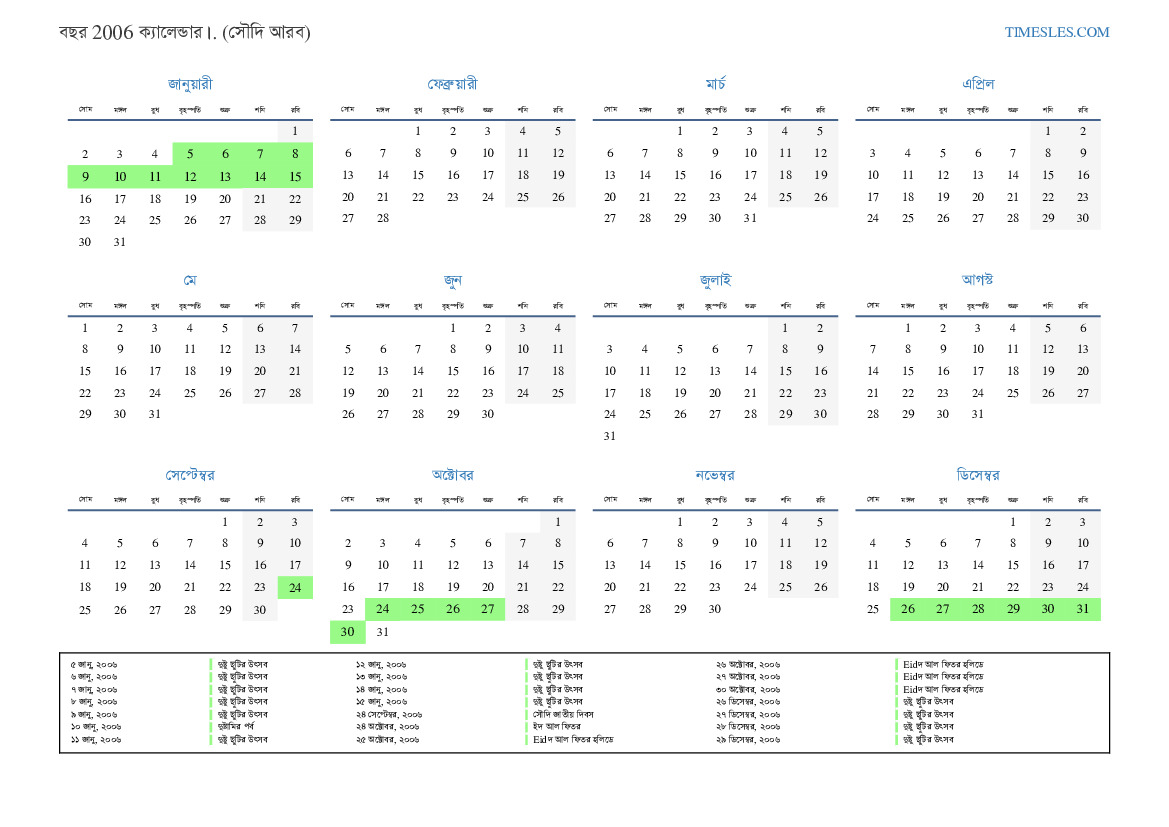The height and width of the screenshot is (827, 1169).
Task: Open the মার্চ month heading
Action: [715, 84]
